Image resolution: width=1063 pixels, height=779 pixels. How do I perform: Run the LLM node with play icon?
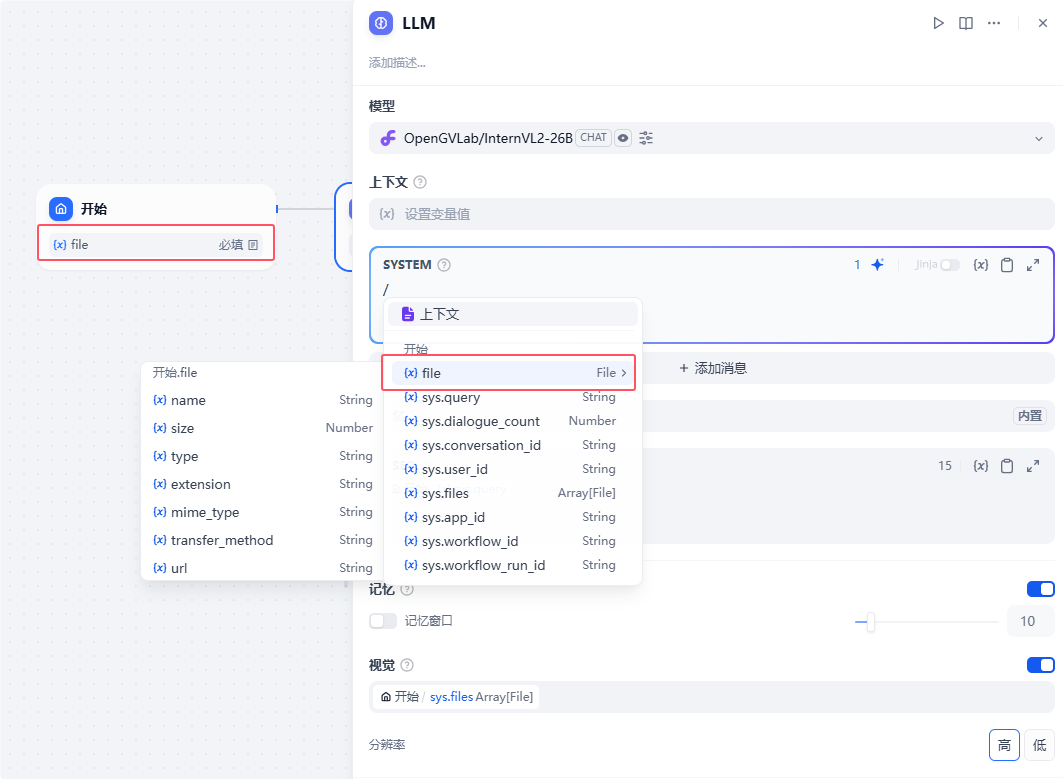coord(938,23)
